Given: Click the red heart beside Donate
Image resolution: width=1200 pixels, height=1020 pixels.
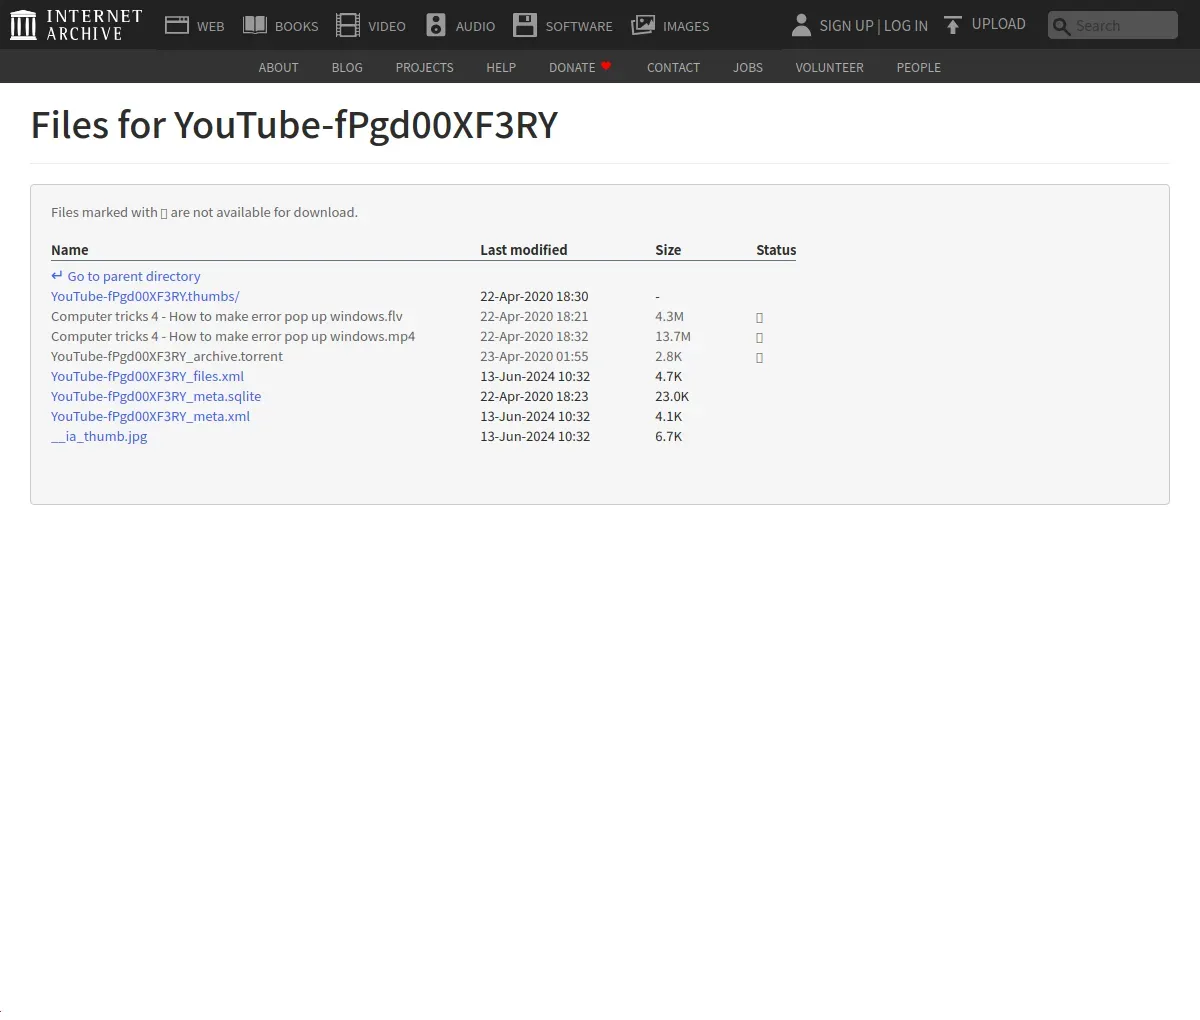Looking at the screenshot, I should pyautogui.click(x=606, y=66).
